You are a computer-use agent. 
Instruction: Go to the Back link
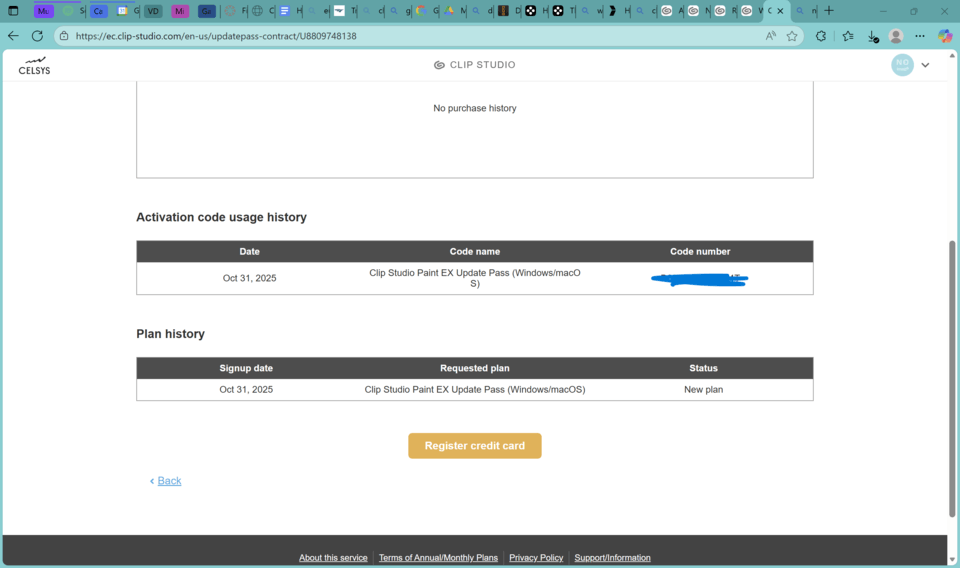pyautogui.click(x=169, y=481)
